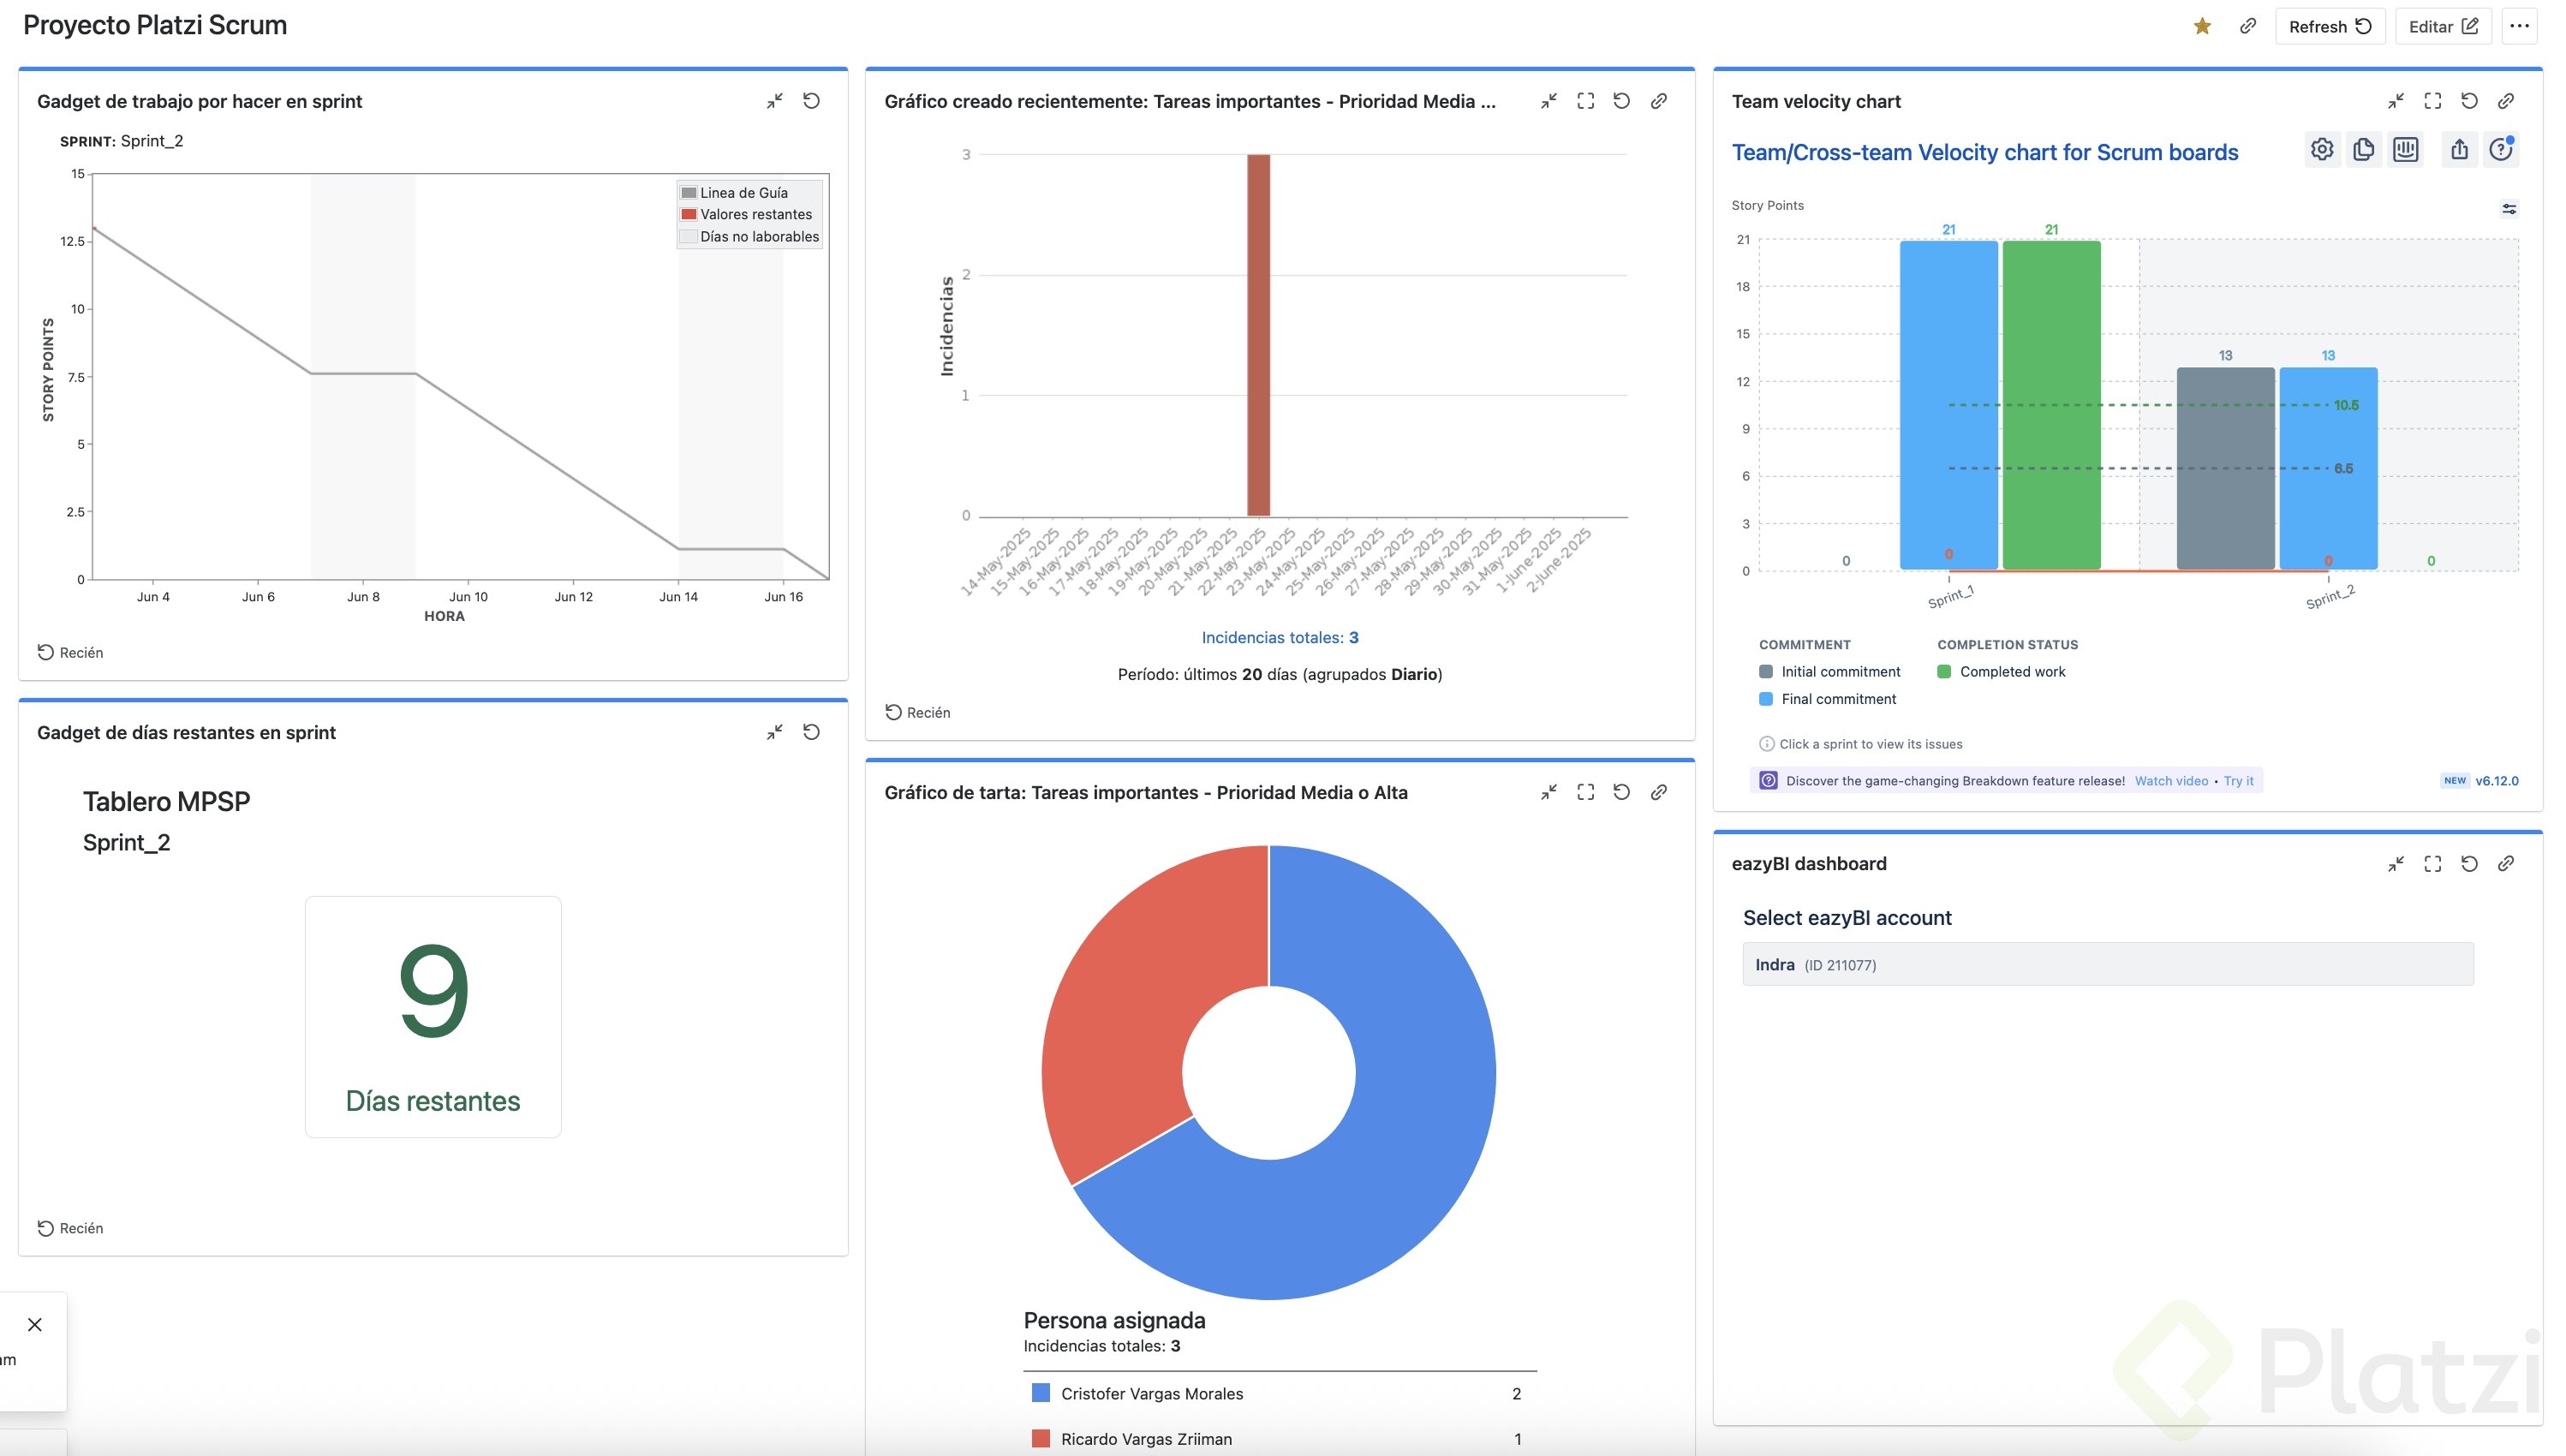Click the share/export icon in velocity chart
Viewport: 2566px width, 1456px height.
click(x=2459, y=150)
